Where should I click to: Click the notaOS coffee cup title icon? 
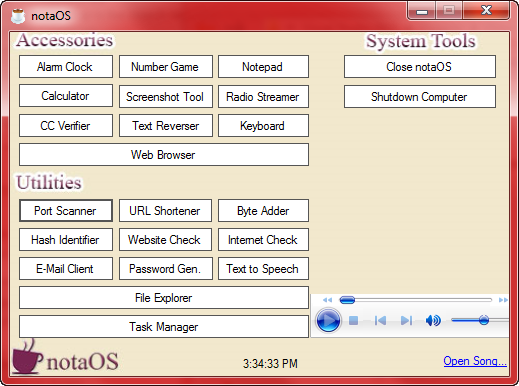click(18, 16)
